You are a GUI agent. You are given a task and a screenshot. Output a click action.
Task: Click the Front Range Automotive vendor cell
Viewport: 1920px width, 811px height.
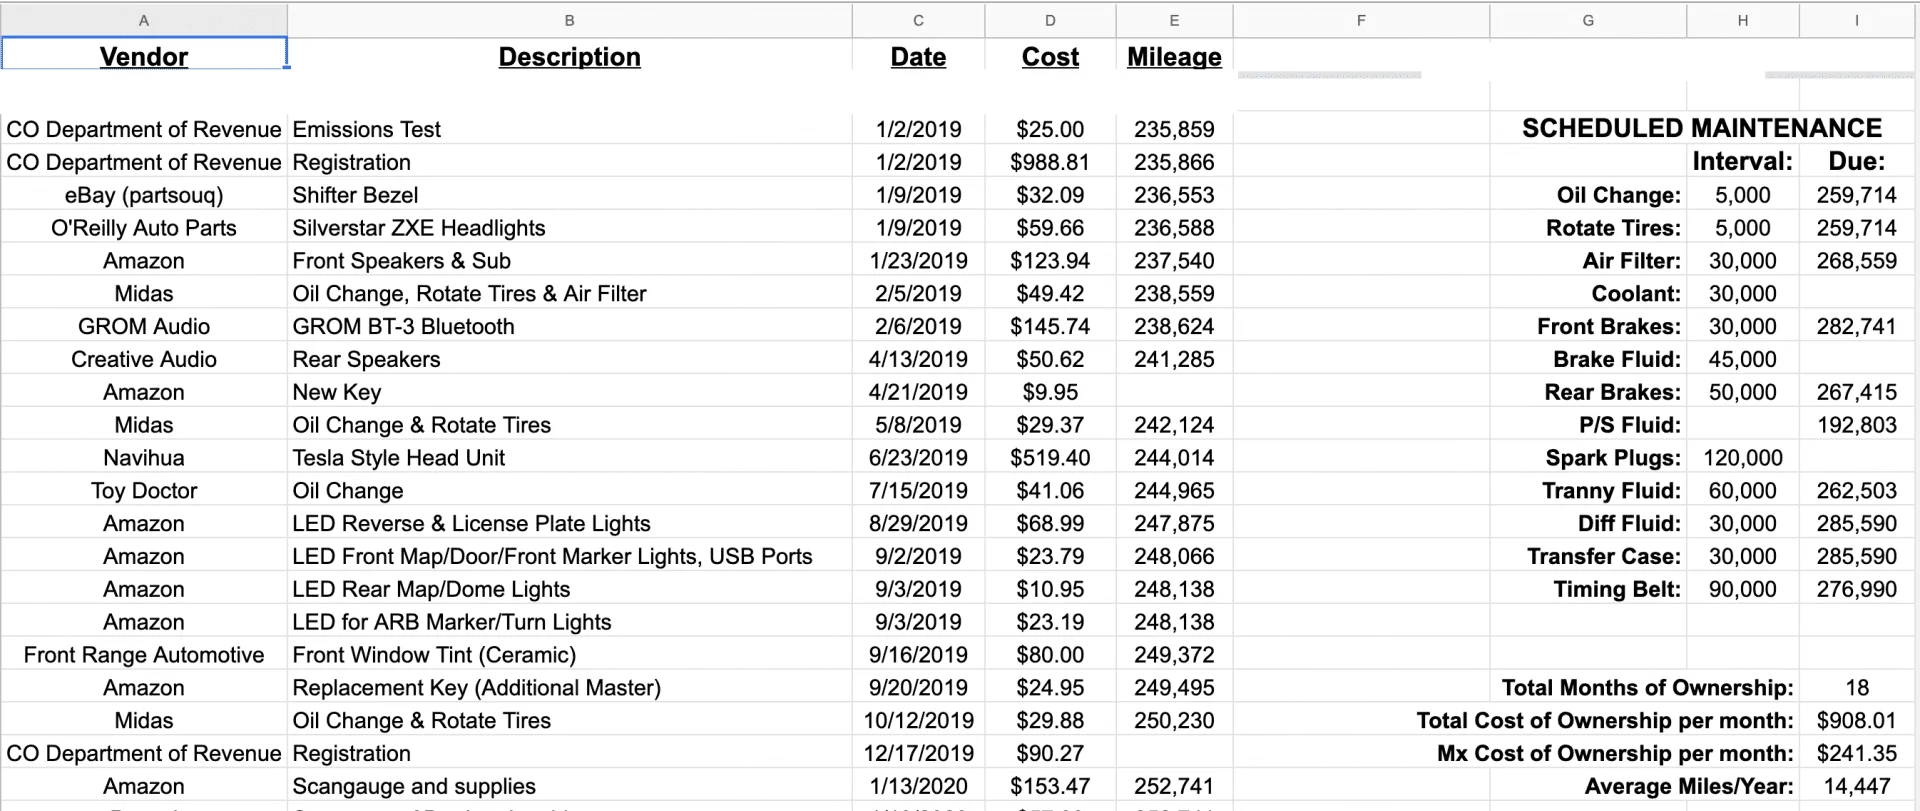click(144, 655)
